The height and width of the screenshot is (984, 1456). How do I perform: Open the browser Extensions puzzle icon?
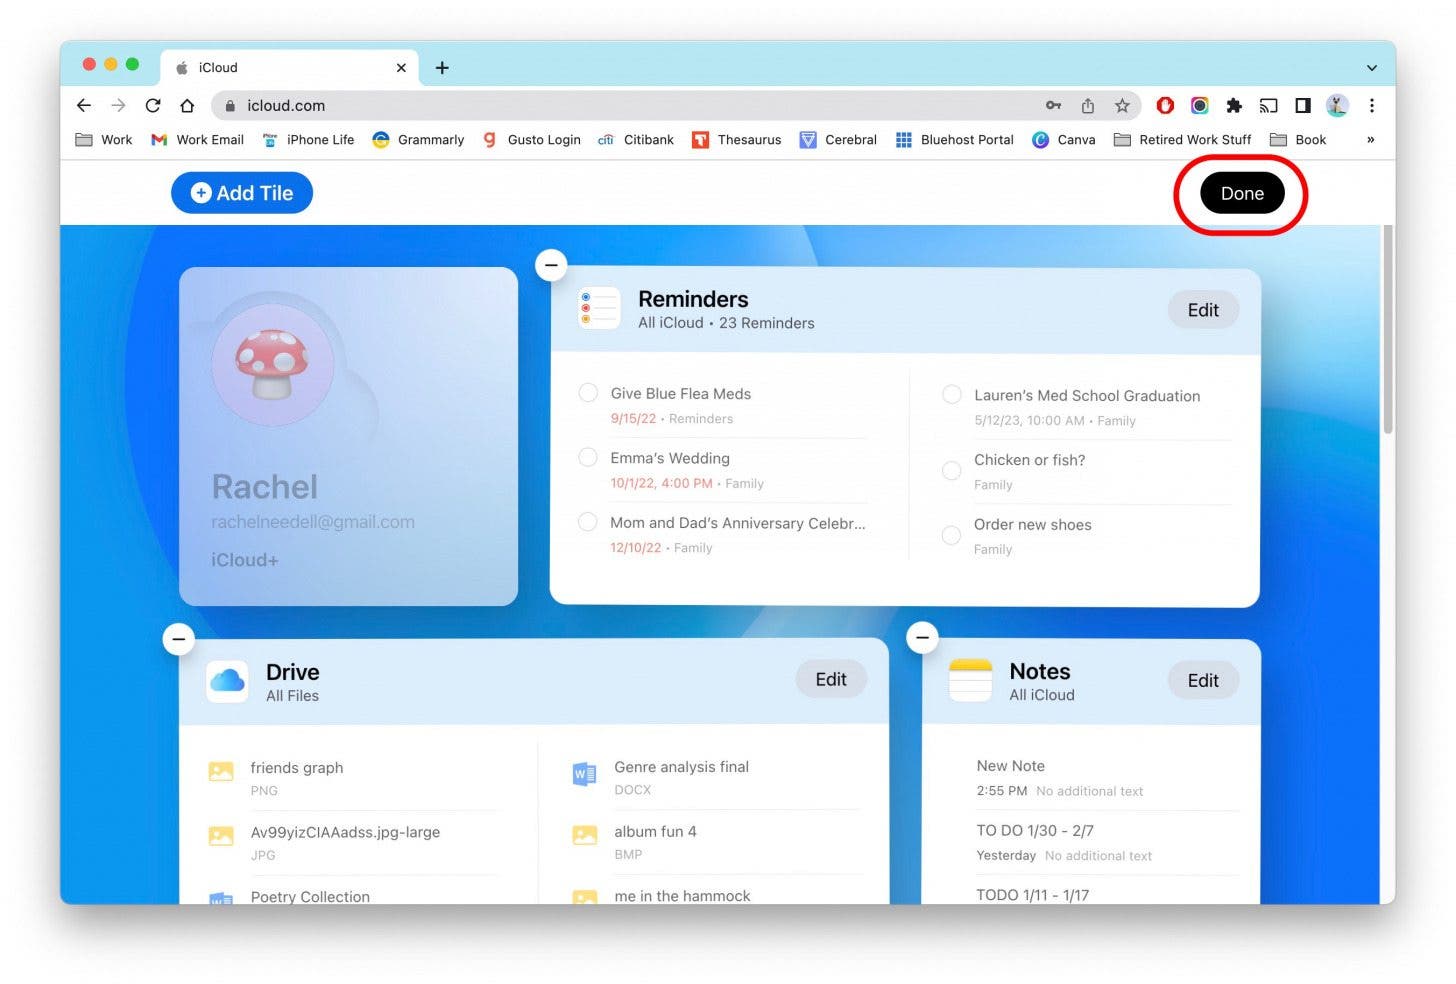click(x=1234, y=106)
